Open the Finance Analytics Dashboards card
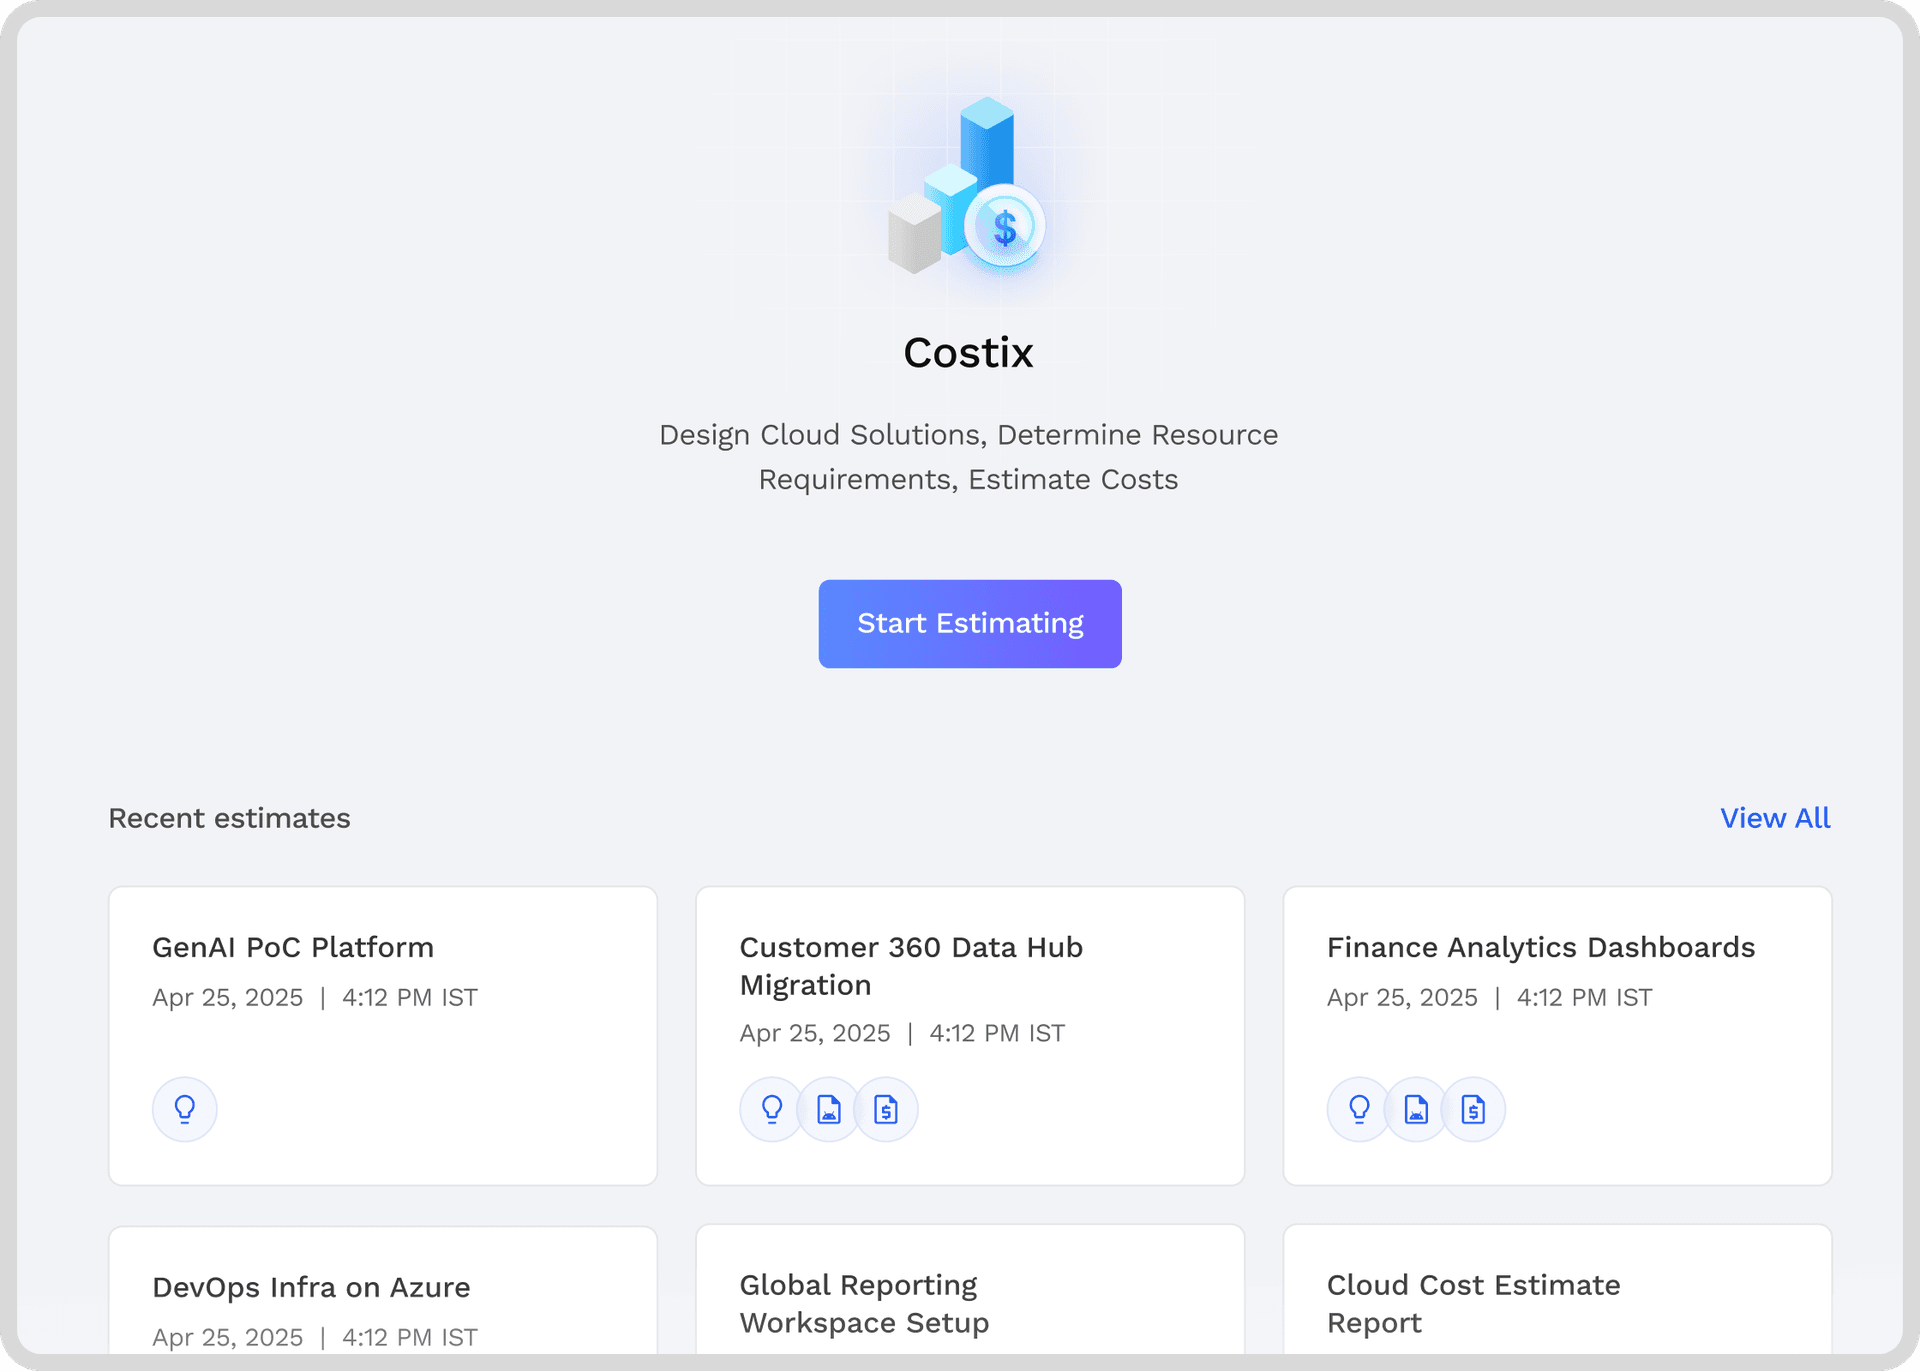This screenshot has width=1920, height=1371. (x=1556, y=1035)
